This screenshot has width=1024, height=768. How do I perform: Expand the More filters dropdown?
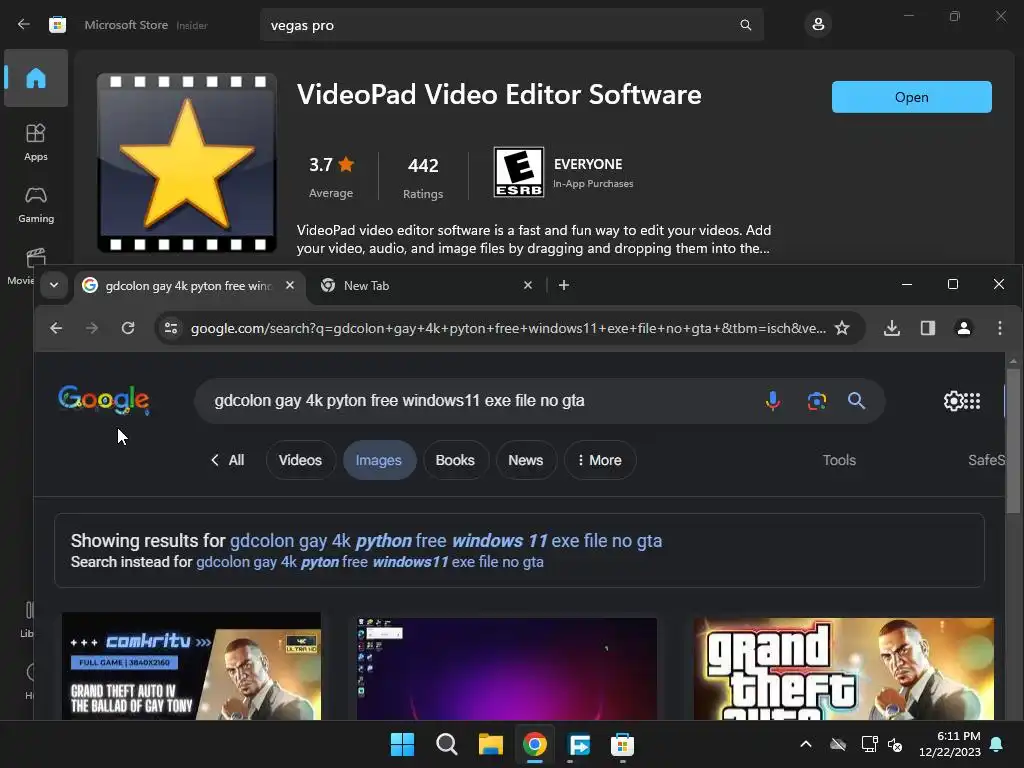[x=600, y=460]
